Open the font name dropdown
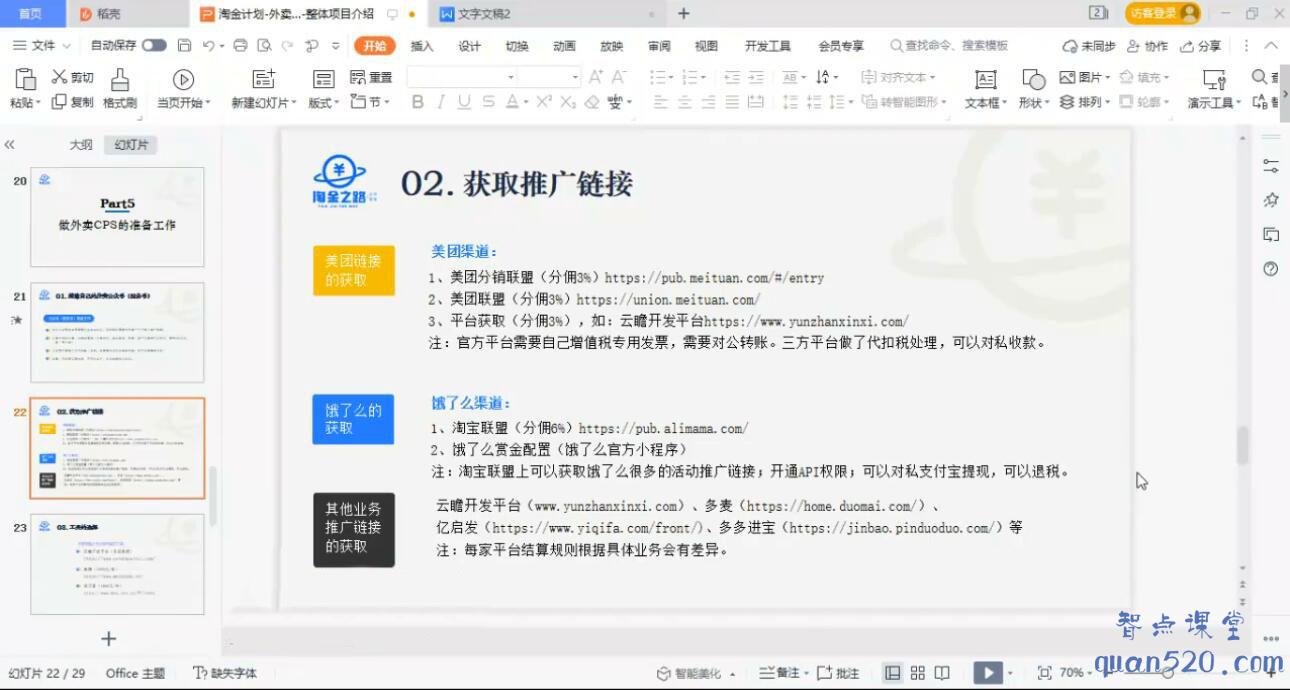The width and height of the screenshot is (1290, 690). (511, 77)
